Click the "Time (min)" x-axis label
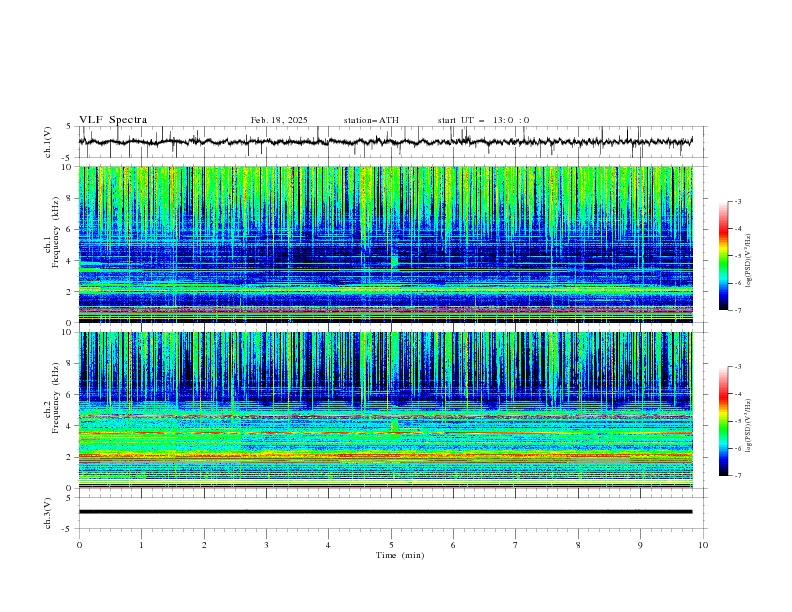792x612 pixels. [x=400, y=555]
